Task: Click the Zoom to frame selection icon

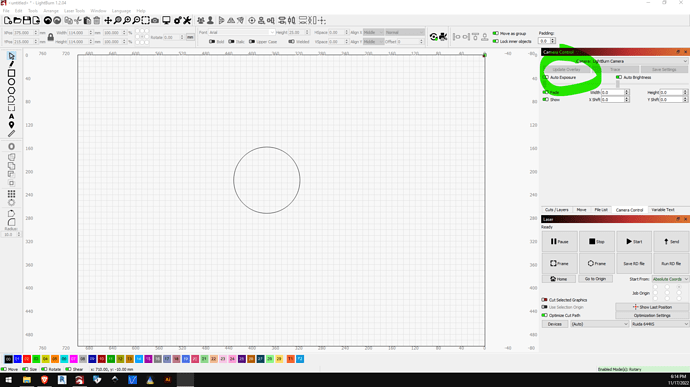Action: click(x=146, y=21)
